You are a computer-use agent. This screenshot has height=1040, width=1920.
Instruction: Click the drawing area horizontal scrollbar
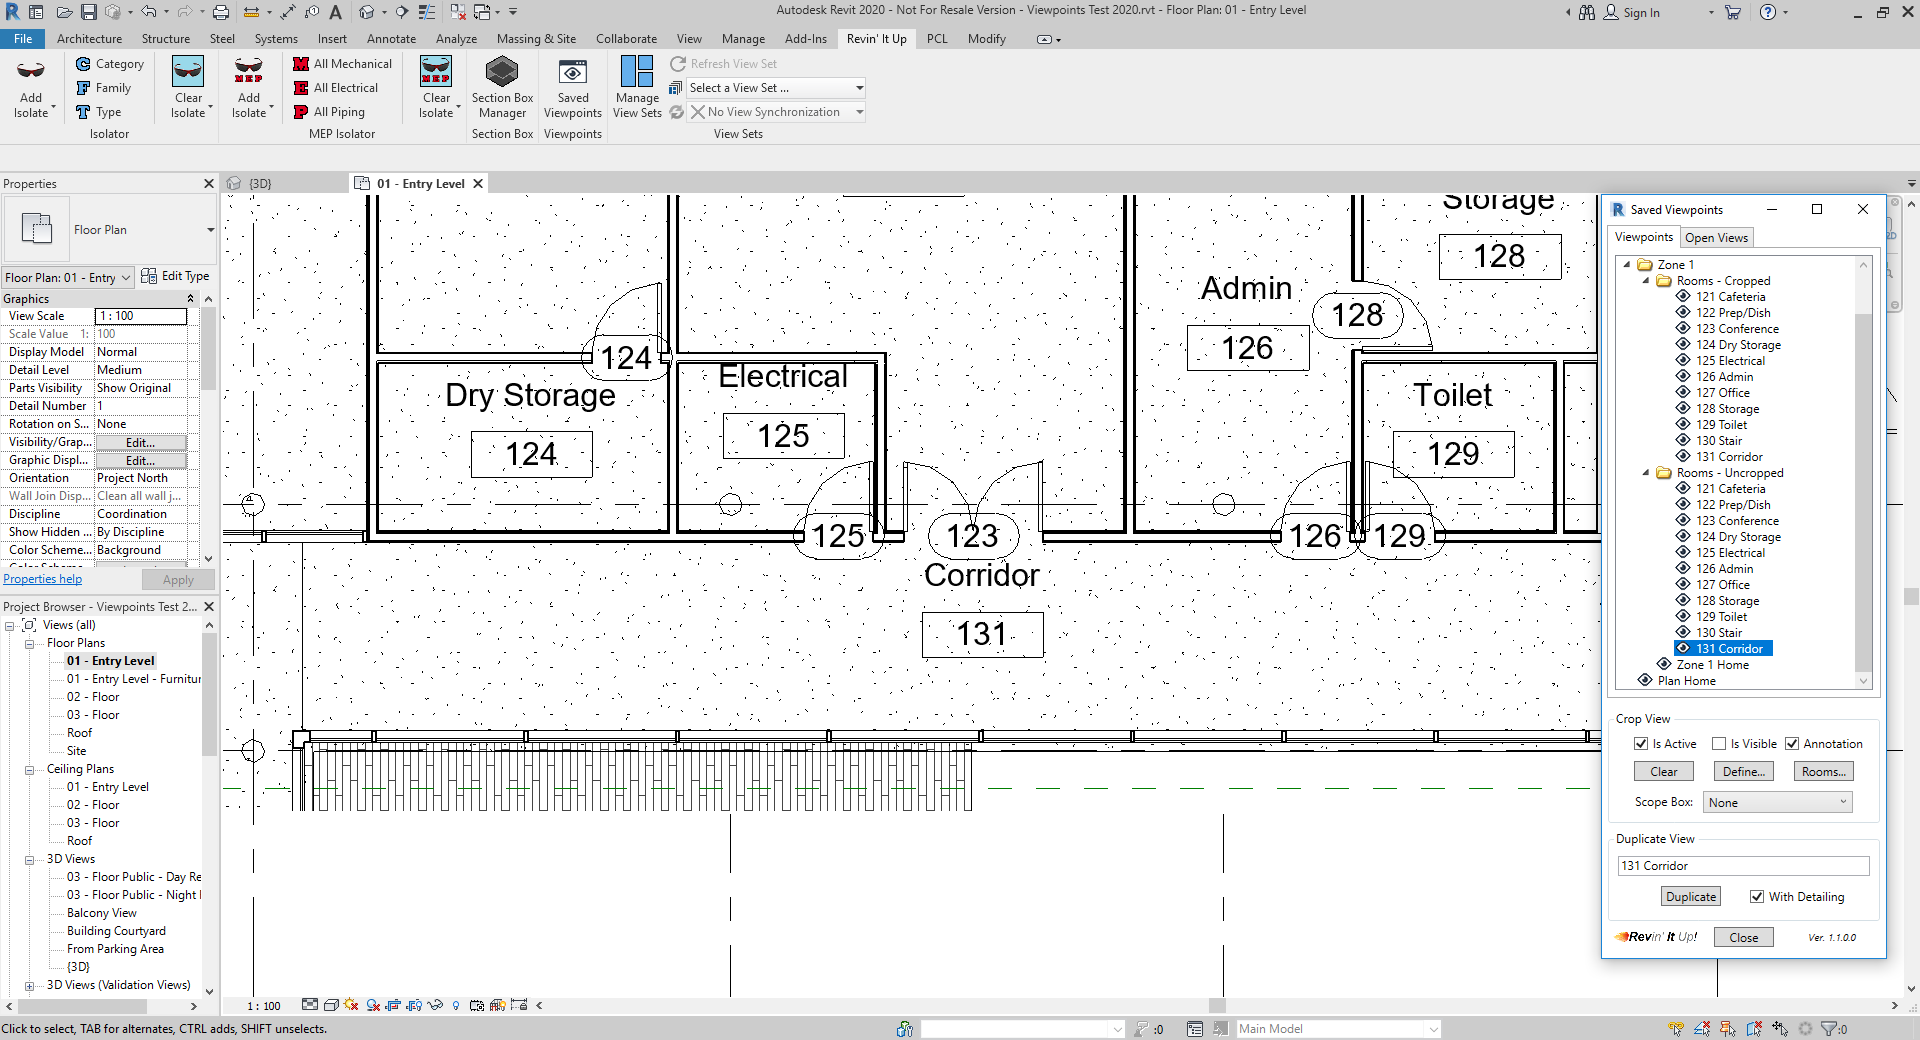(1217, 1005)
